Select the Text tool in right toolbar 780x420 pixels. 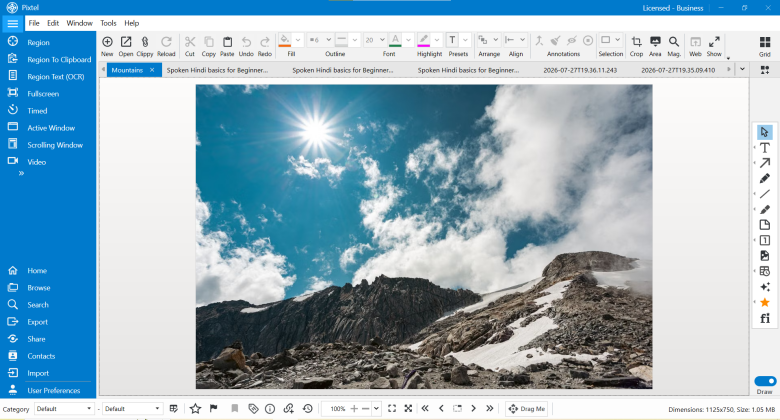click(765, 148)
